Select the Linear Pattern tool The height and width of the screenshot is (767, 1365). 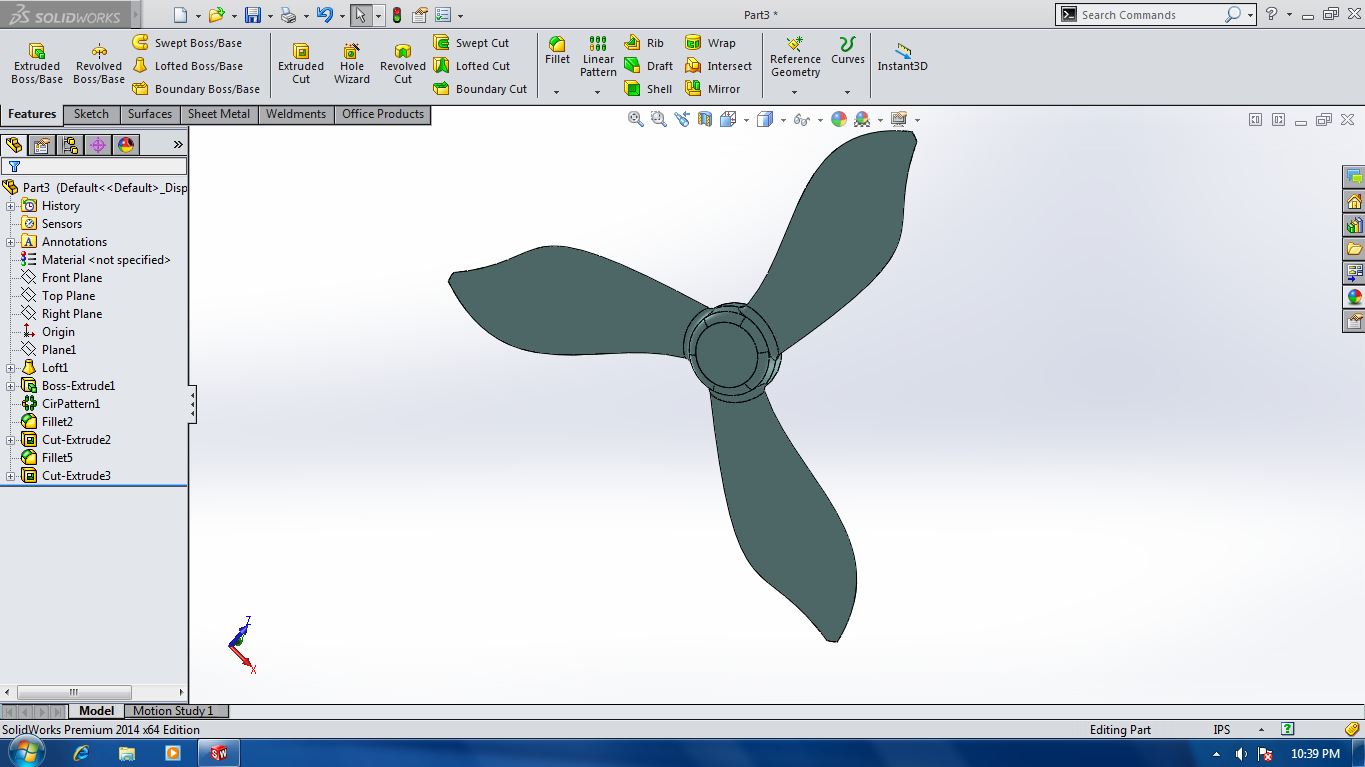click(x=598, y=57)
